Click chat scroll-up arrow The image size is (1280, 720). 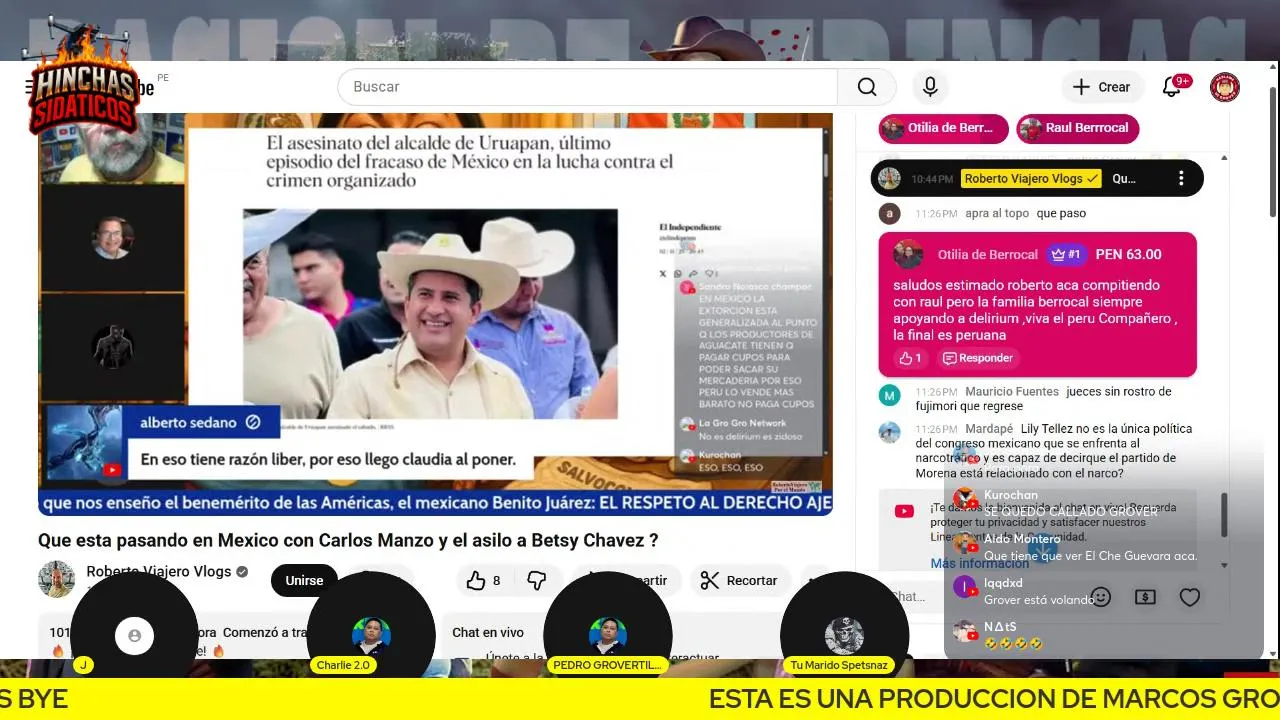click(x=1224, y=158)
